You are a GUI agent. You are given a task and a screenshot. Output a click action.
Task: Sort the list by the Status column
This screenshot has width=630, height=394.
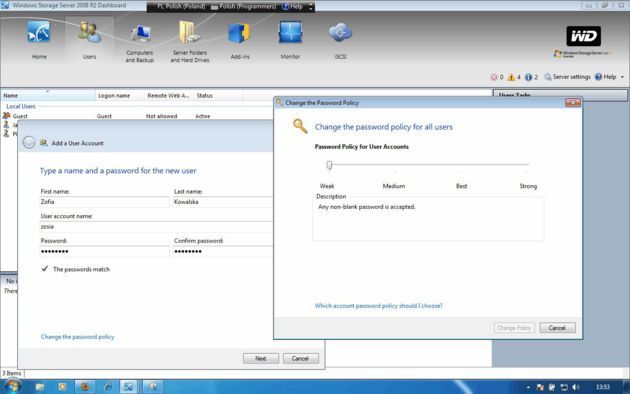(218, 96)
